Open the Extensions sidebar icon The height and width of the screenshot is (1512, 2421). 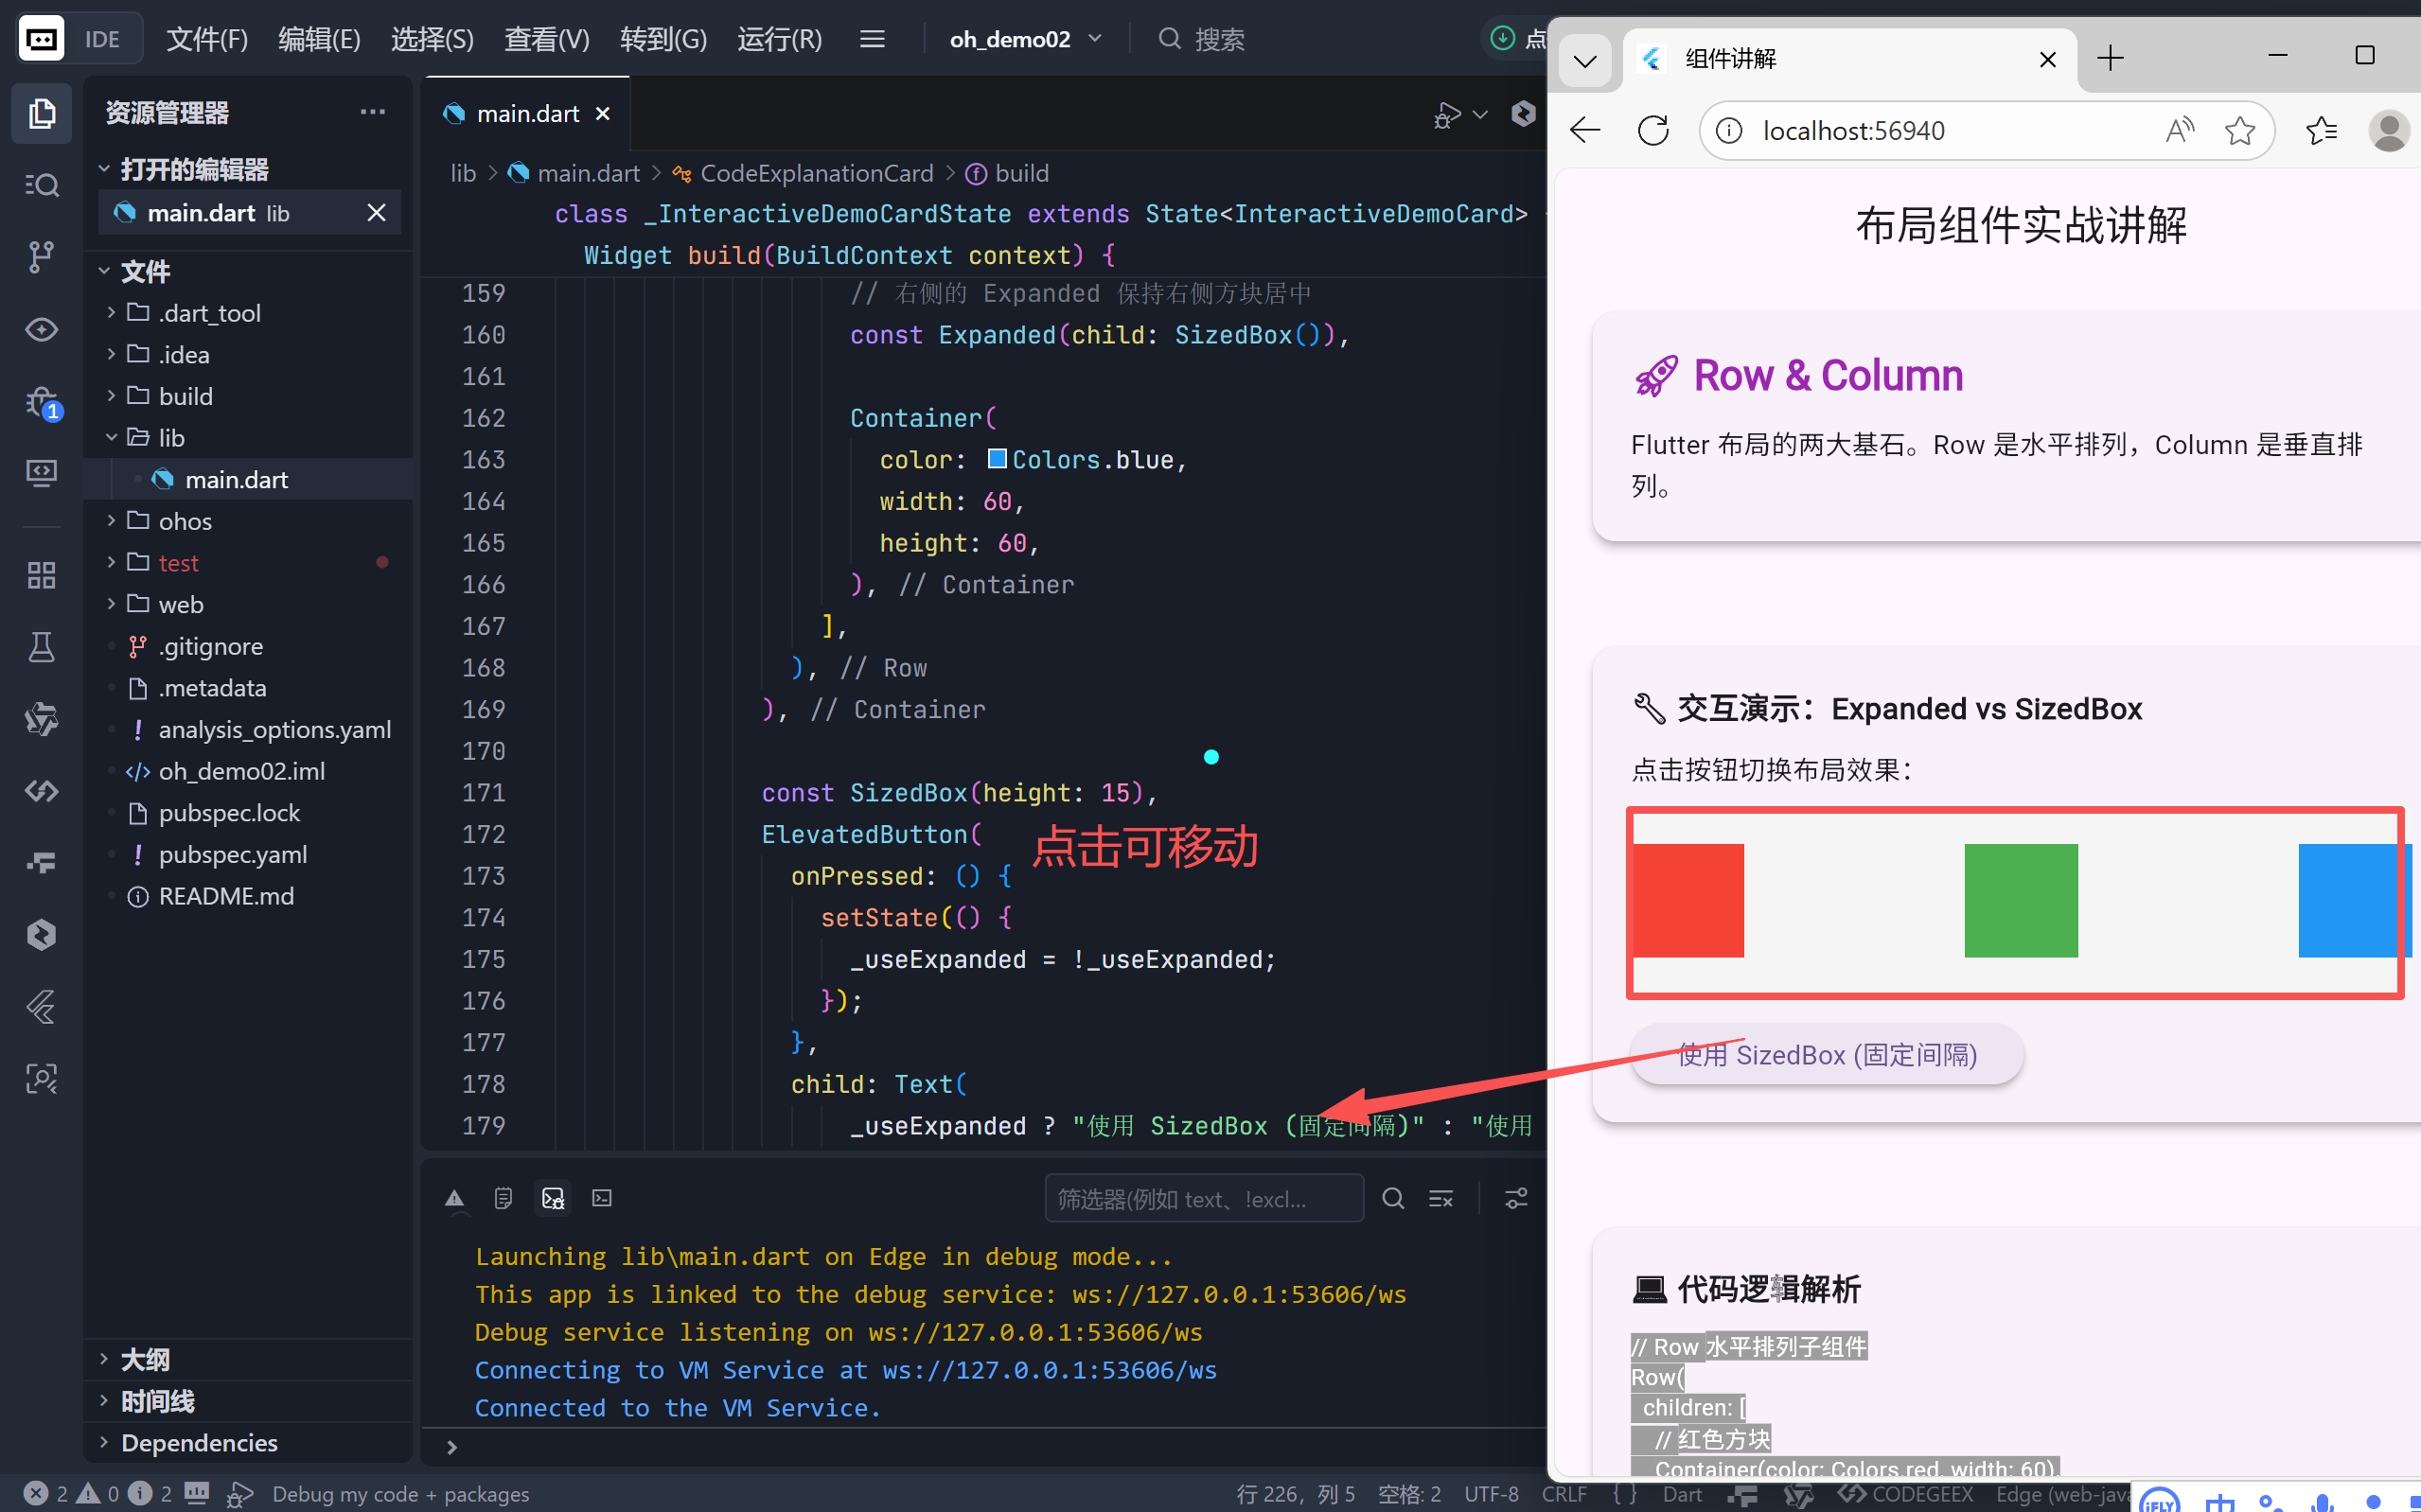41,575
